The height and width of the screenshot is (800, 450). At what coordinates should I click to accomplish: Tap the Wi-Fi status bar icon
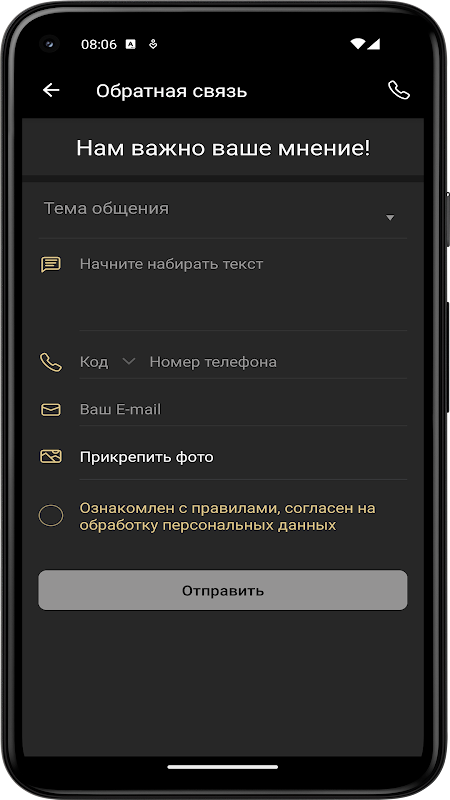(x=358, y=44)
